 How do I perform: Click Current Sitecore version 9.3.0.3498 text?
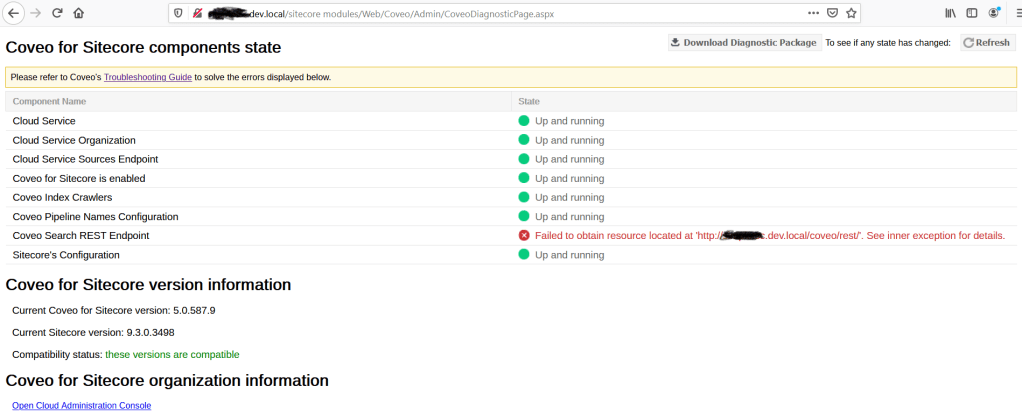click(93, 332)
